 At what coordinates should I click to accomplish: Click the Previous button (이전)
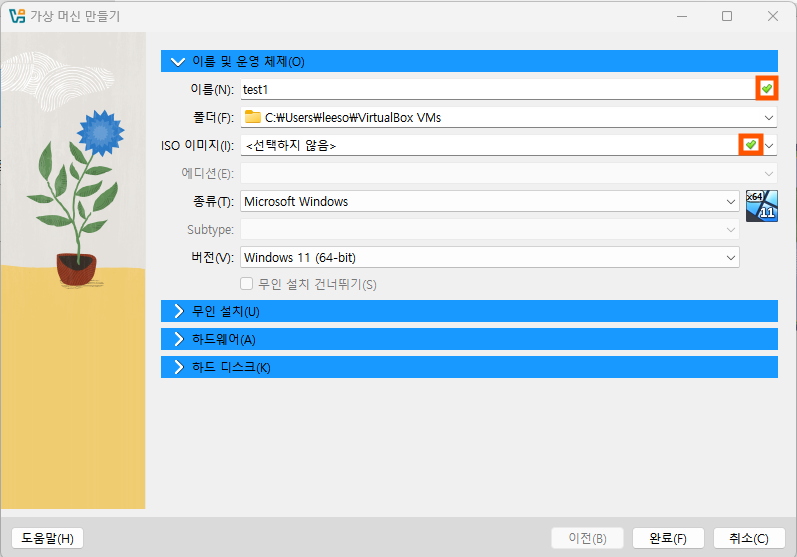tap(587, 538)
